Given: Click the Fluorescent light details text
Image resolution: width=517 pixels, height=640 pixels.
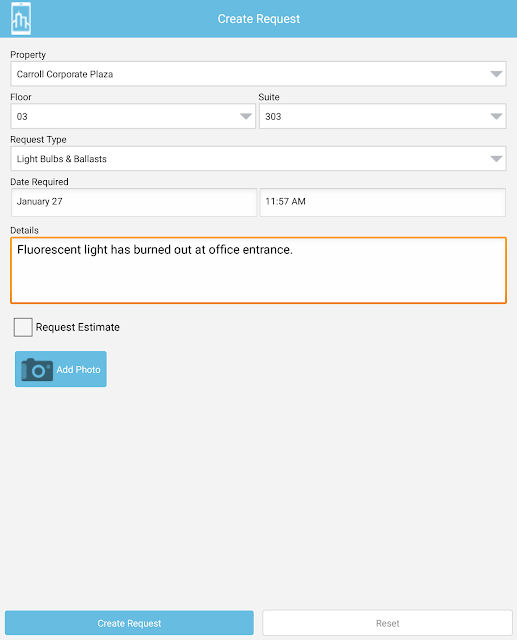Looking at the screenshot, I should (x=155, y=250).
